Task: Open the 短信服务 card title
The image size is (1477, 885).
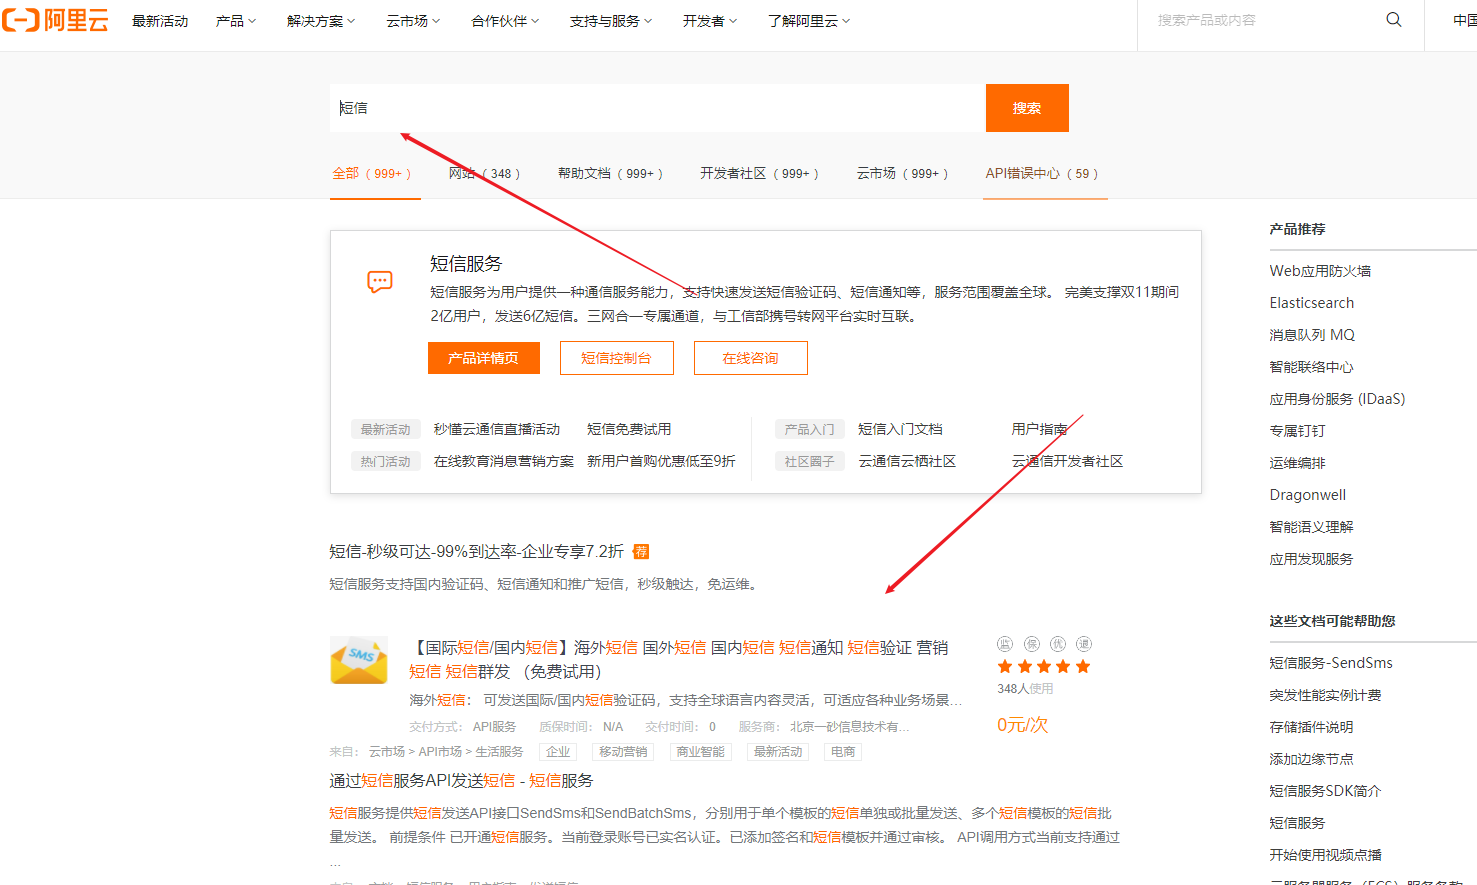Action: tap(466, 263)
